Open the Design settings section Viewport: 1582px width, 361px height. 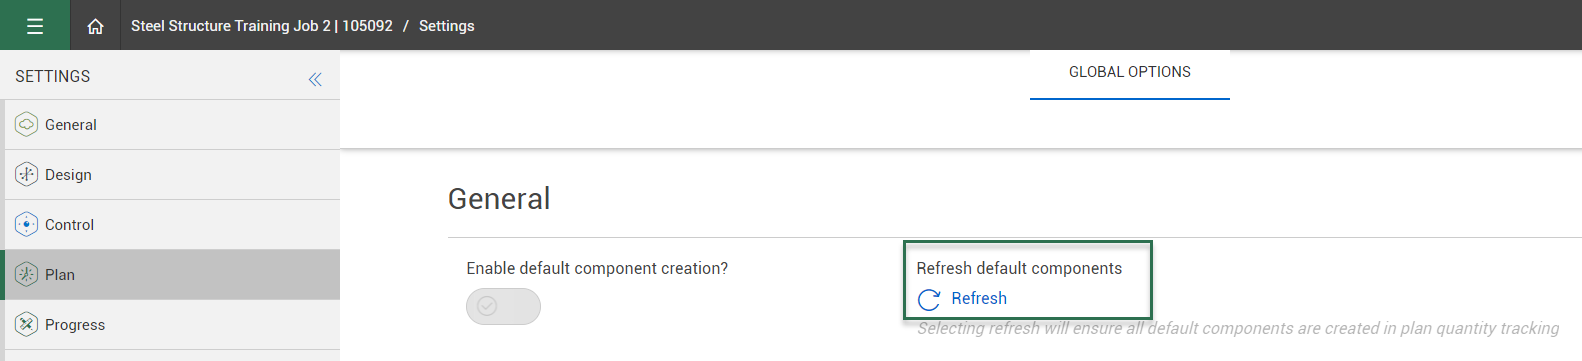[x=172, y=175]
